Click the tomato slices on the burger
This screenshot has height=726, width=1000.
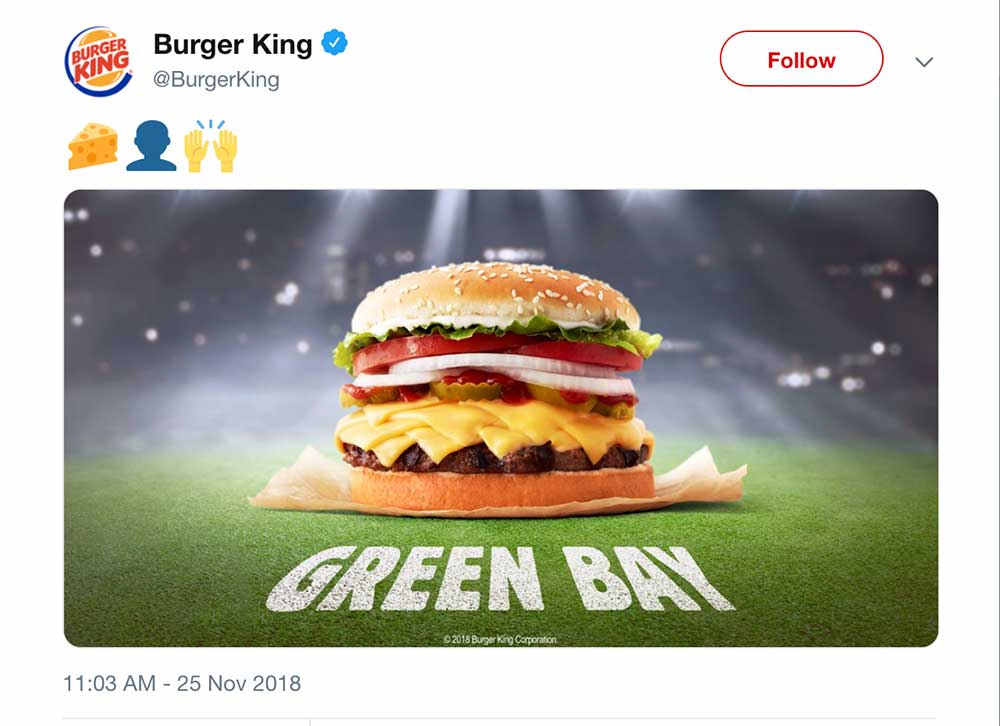[497, 351]
